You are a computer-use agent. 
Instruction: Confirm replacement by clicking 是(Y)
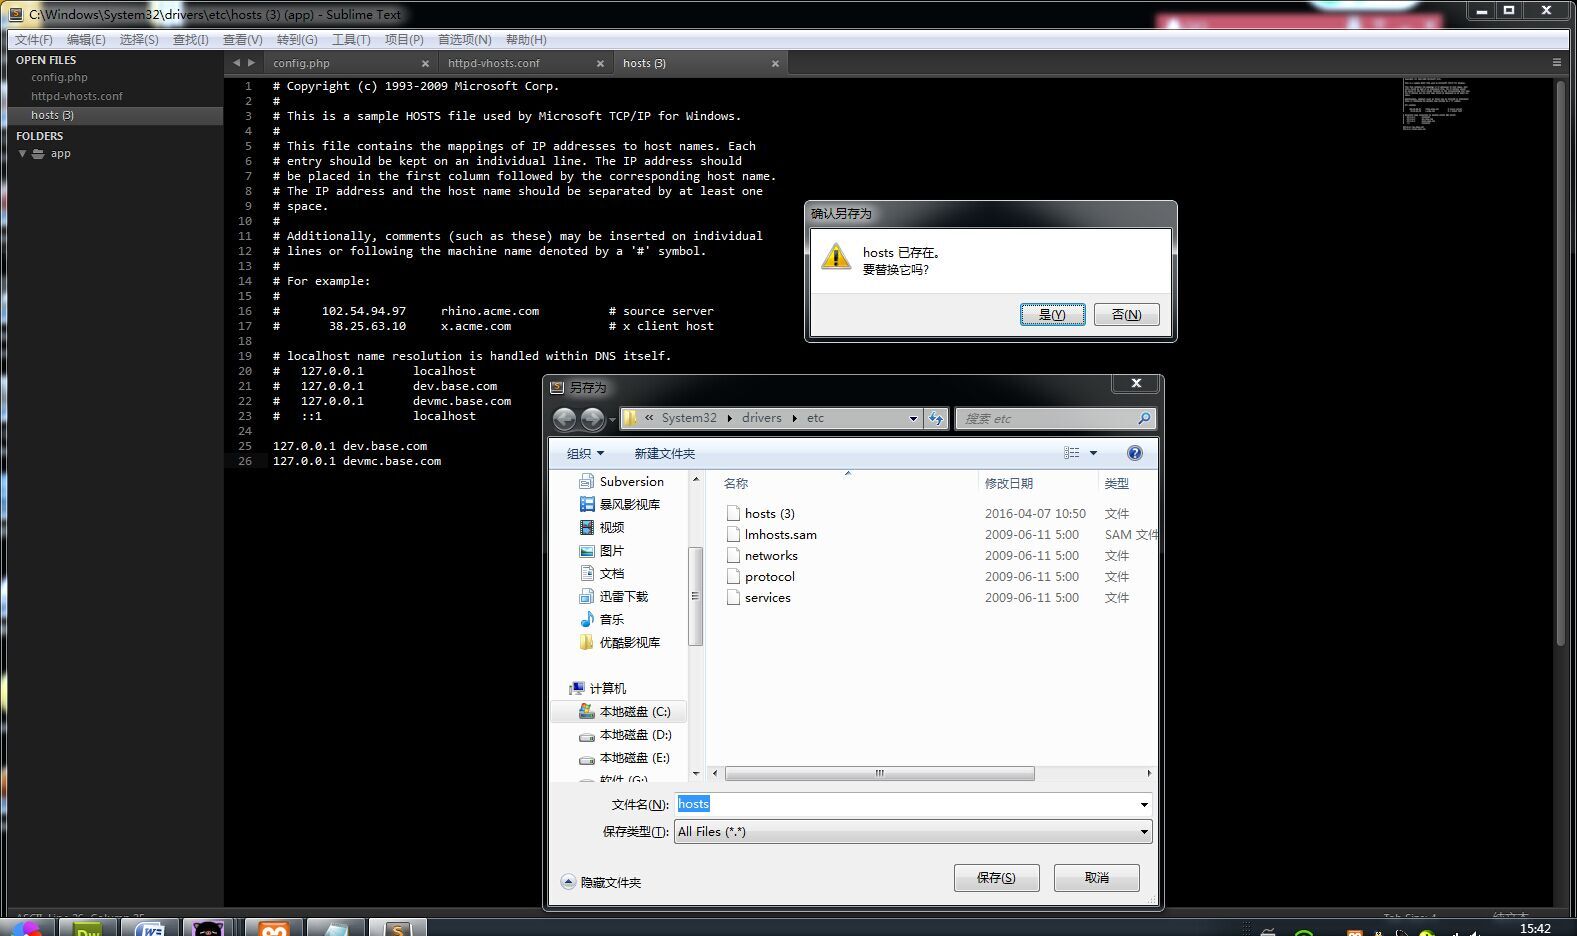(x=1052, y=314)
